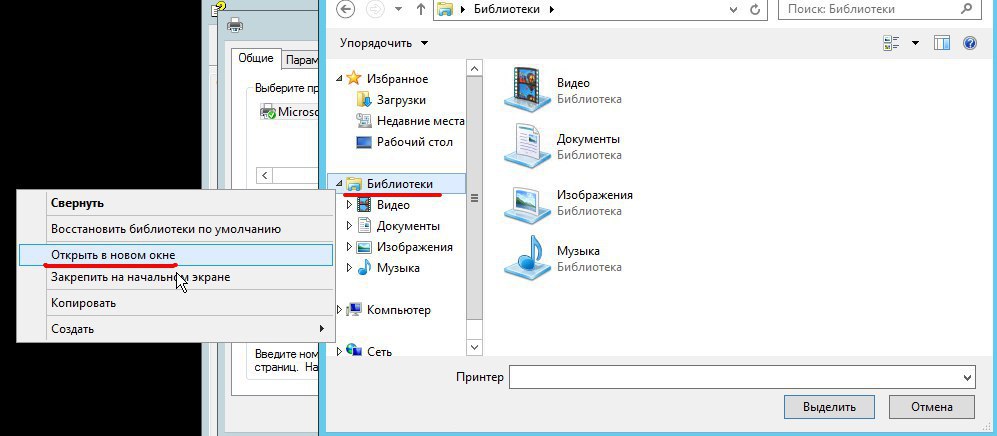
Task: Choose Открыть в новом окне menu item
Action: pyautogui.click(x=113, y=255)
